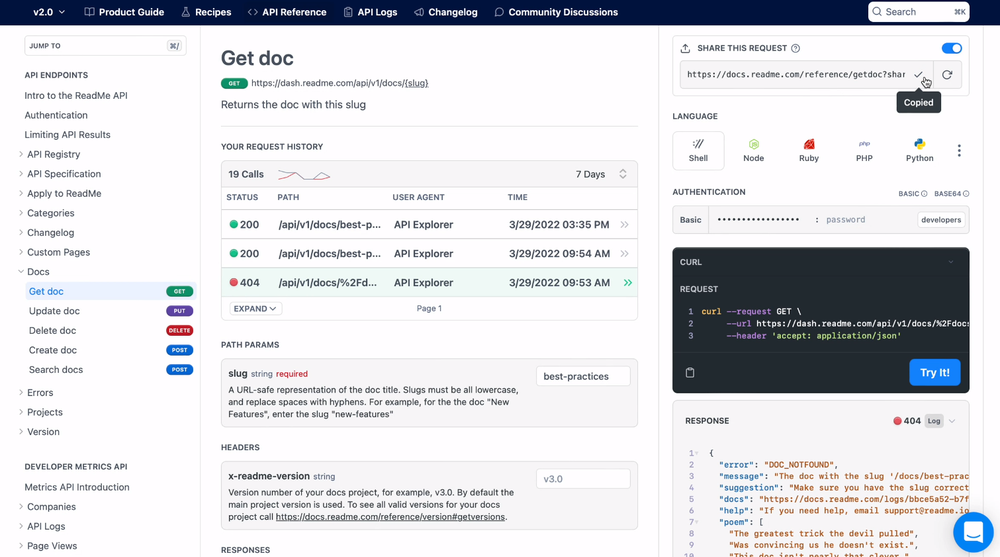Open the v2.0 version dropdown
The width and height of the screenshot is (1000, 557).
point(49,12)
